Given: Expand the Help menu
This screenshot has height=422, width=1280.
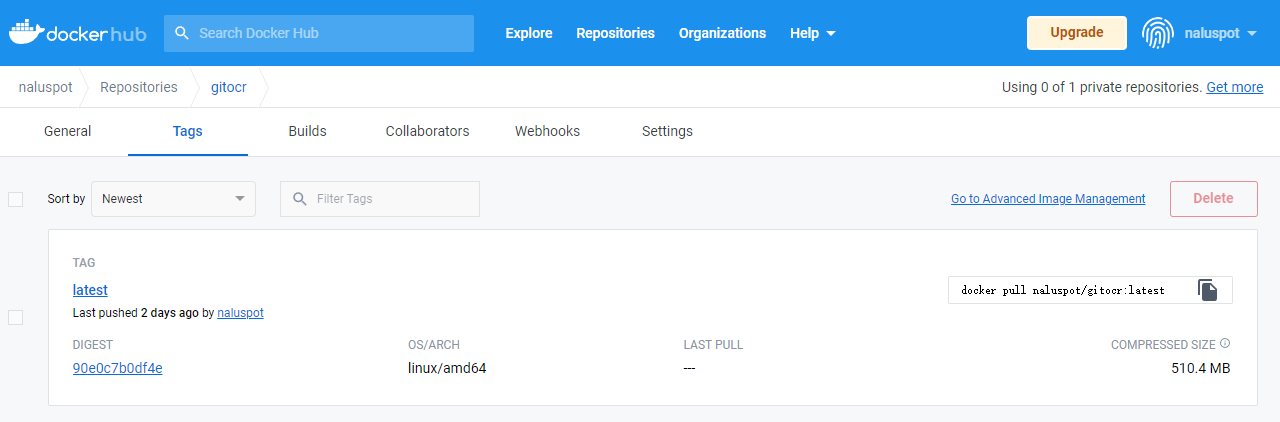Looking at the screenshot, I should (x=812, y=33).
